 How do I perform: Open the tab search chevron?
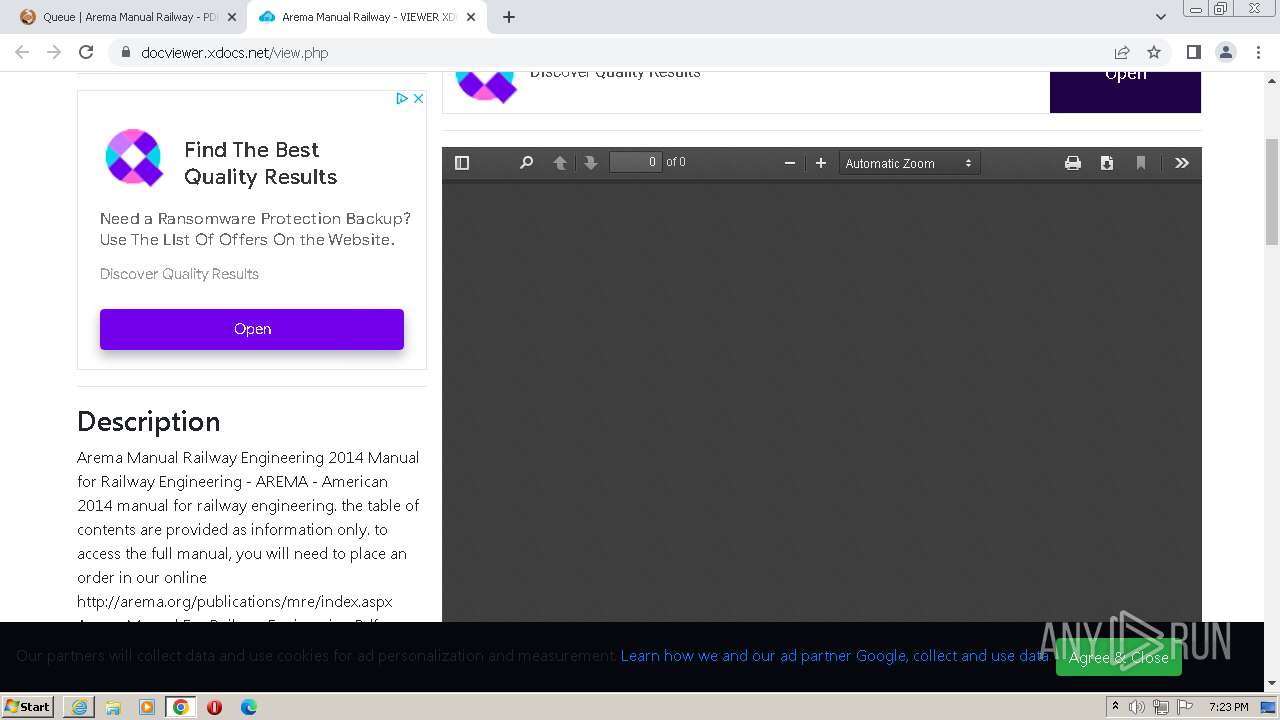coord(1160,17)
